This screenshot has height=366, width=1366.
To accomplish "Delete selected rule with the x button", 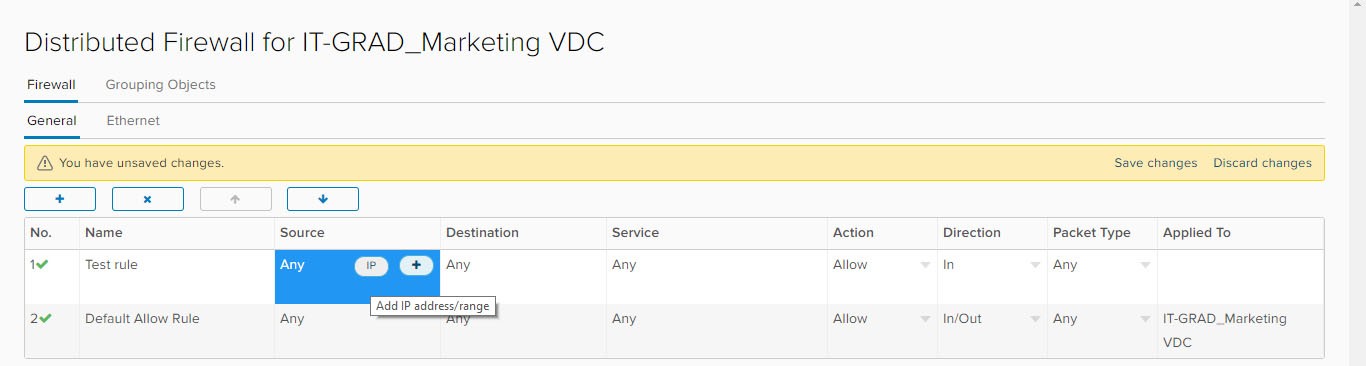I will (x=148, y=199).
